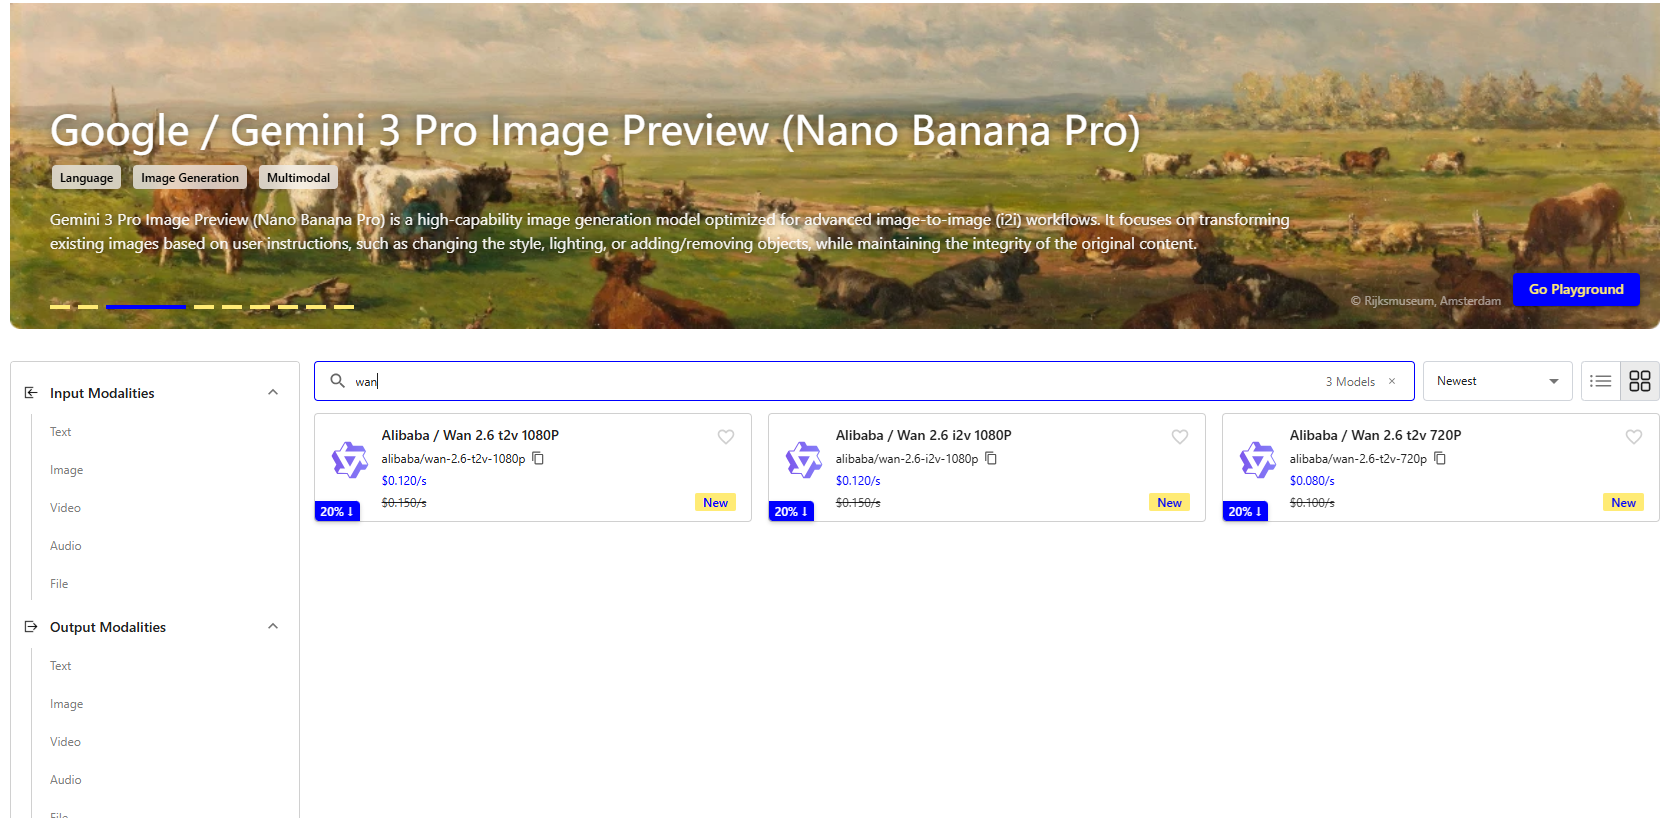Filter output modality by Image

click(66, 704)
